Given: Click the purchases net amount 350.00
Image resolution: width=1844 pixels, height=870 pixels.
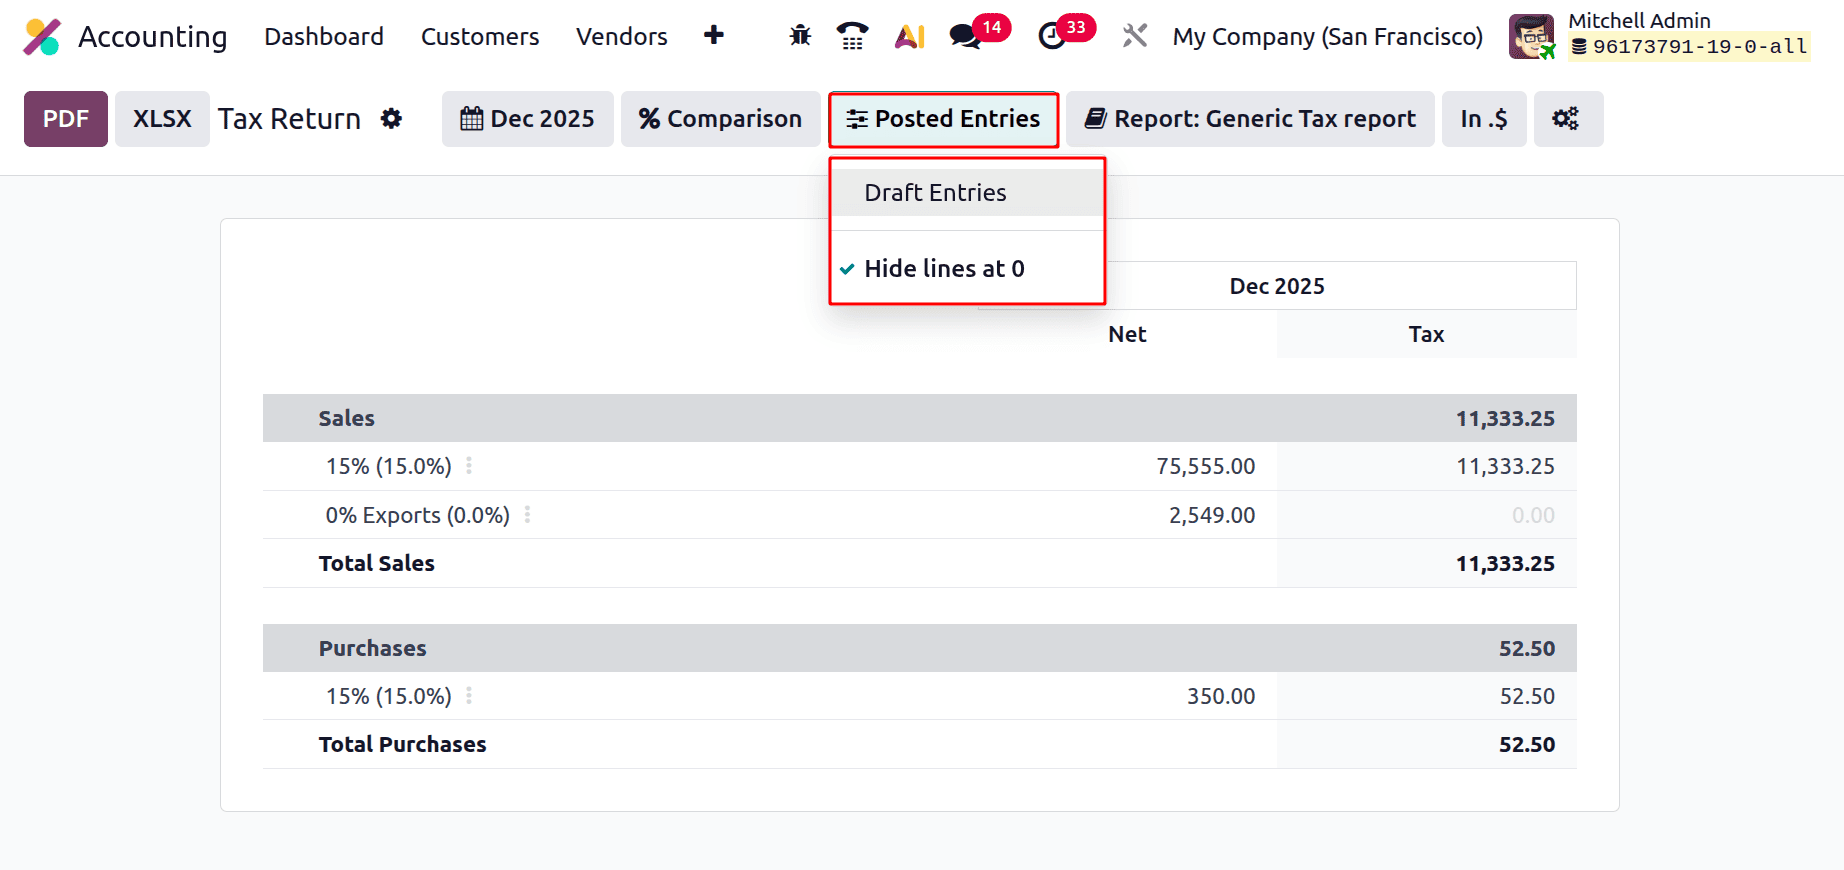Looking at the screenshot, I should (x=1221, y=697).
